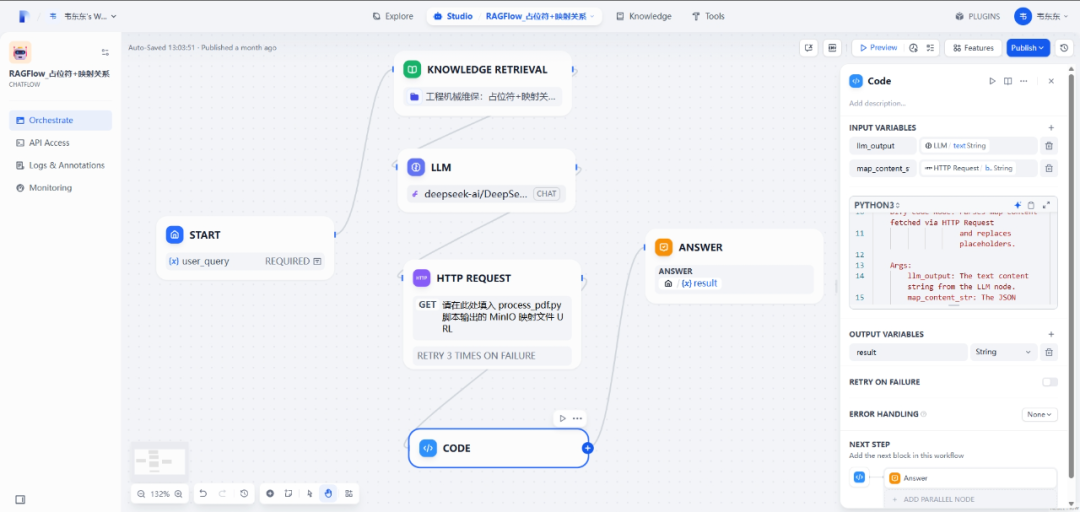This screenshot has width=1080, height=512.
Task: Zoom in the canvas
Action: [178, 493]
